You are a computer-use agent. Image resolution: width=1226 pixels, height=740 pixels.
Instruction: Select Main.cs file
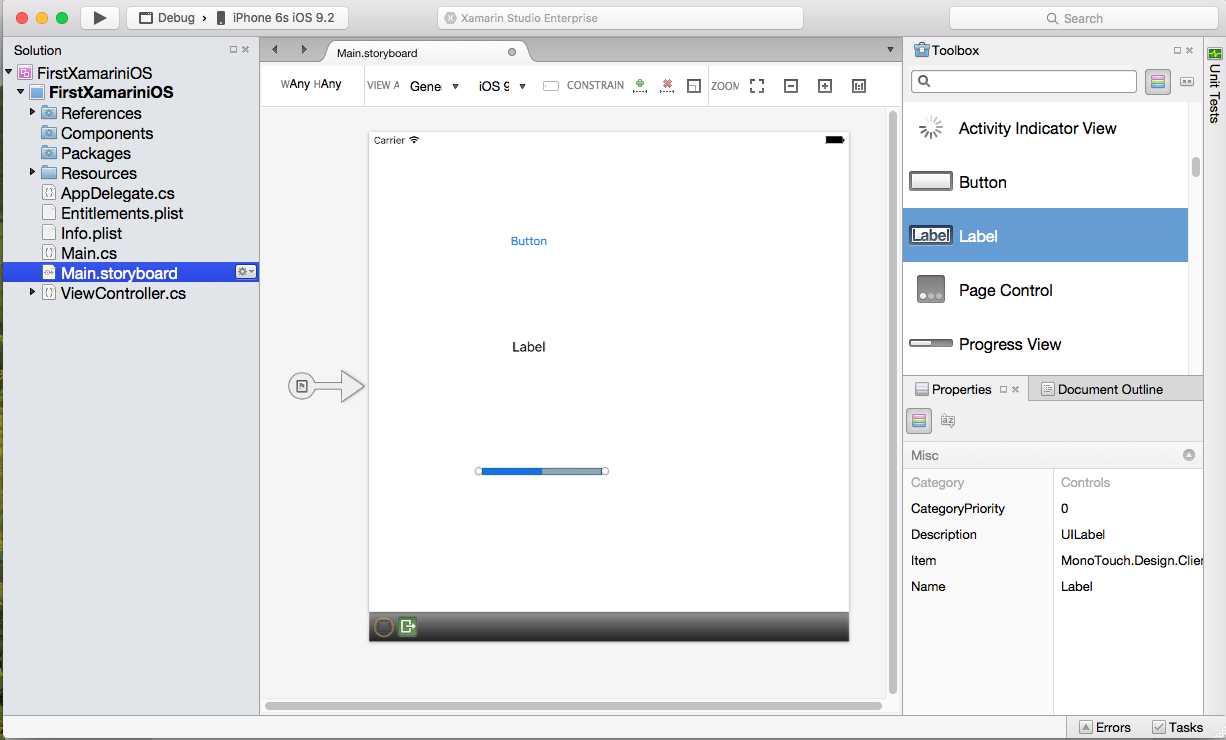pos(89,253)
